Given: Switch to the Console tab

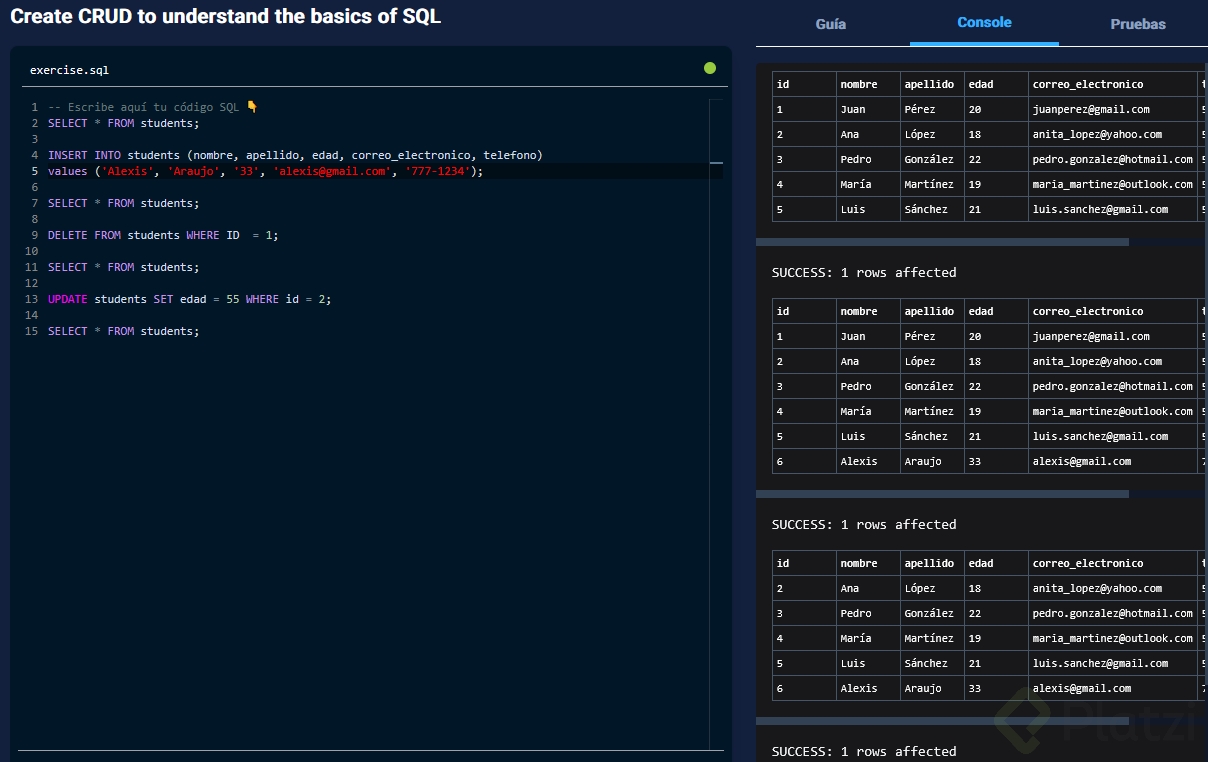Looking at the screenshot, I should tap(984, 22).
